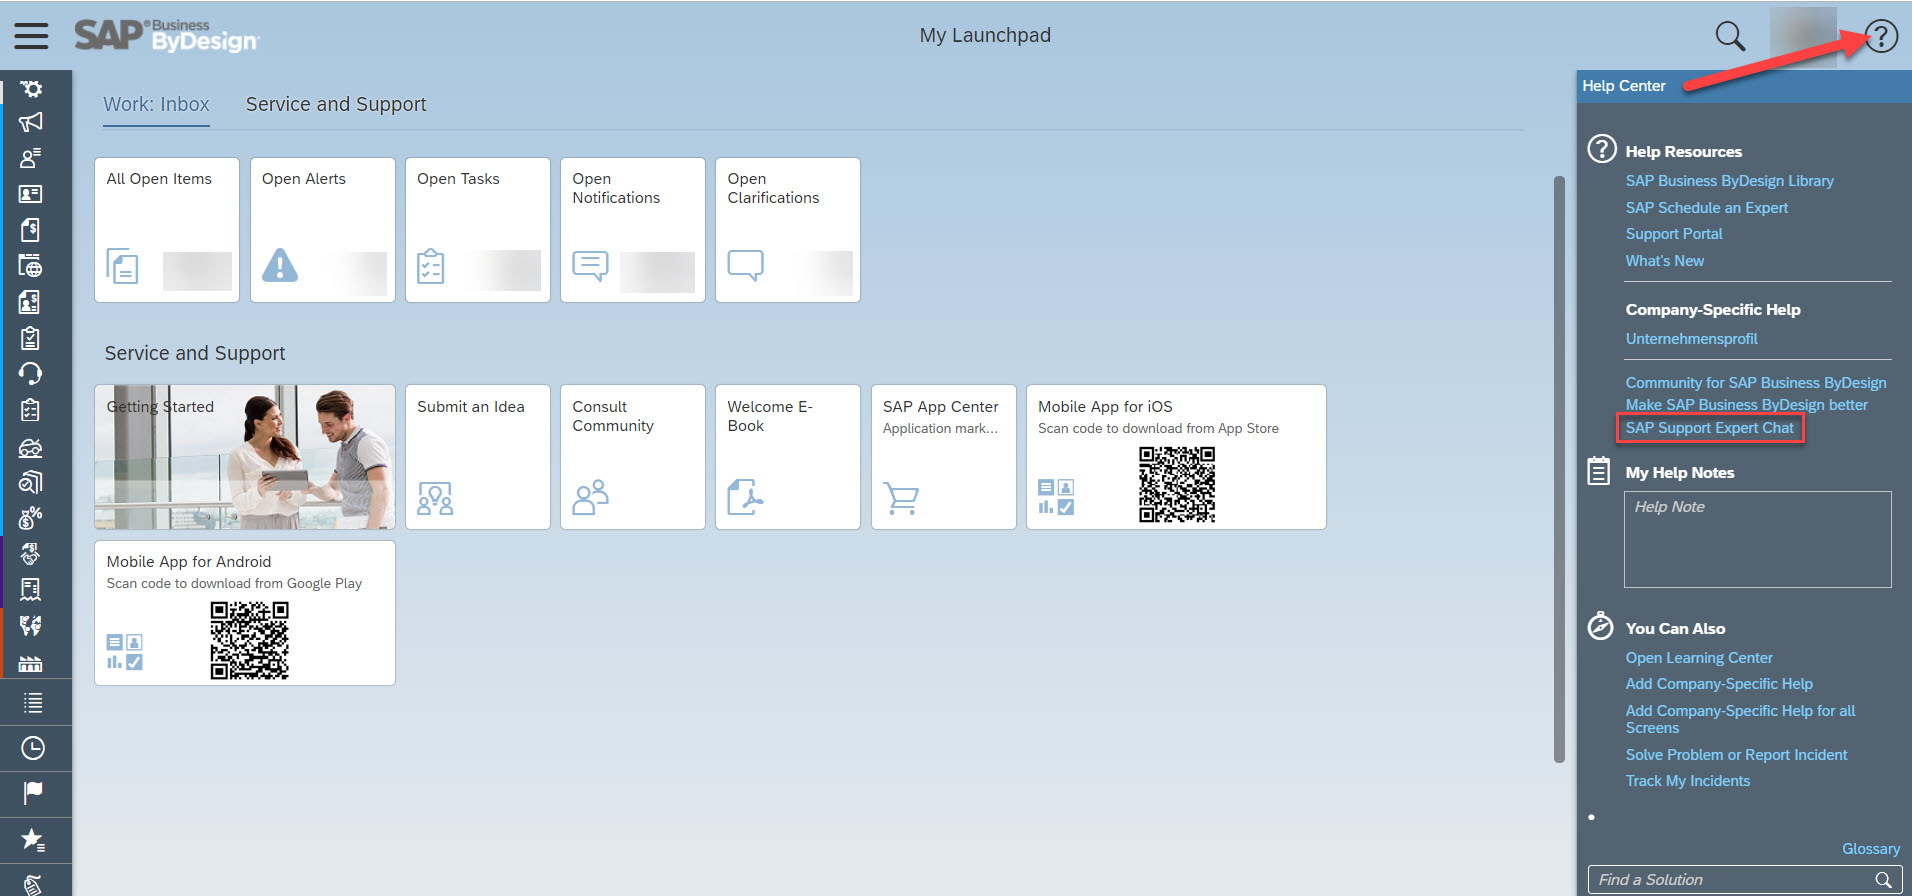Screen dimensions: 1912x896
Task: Click the ID card icon in the sidebar
Action: (x=31, y=194)
